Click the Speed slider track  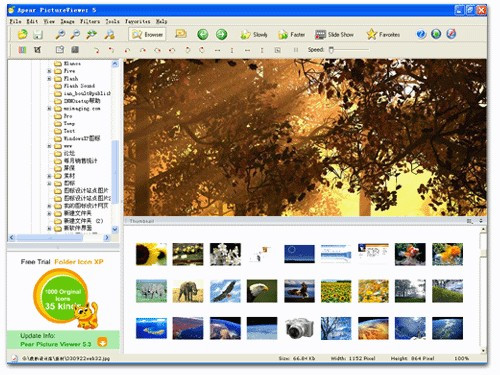click(349, 50)
